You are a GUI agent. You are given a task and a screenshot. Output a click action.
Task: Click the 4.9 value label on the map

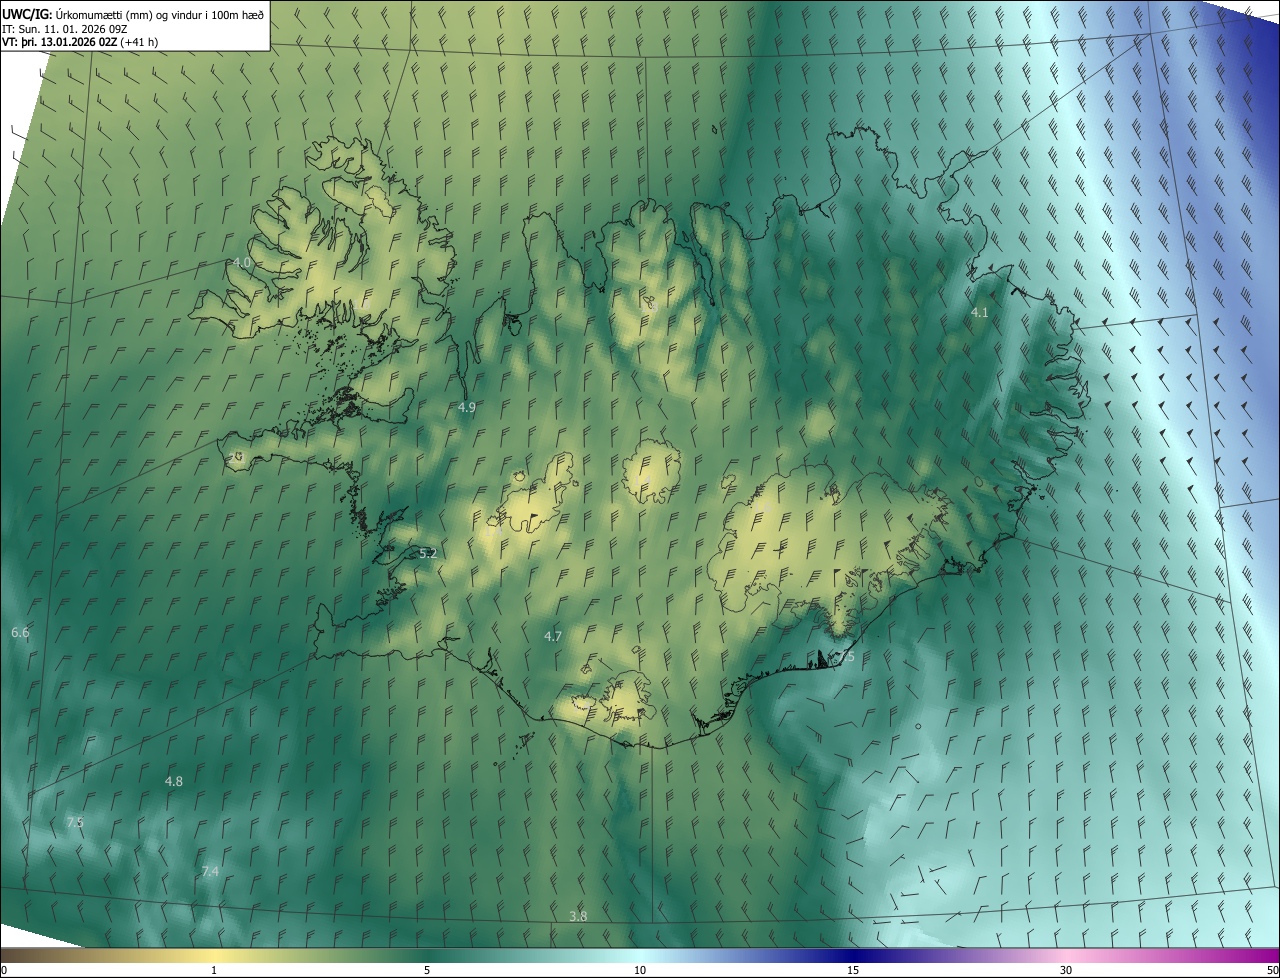(x=467, y=407)
